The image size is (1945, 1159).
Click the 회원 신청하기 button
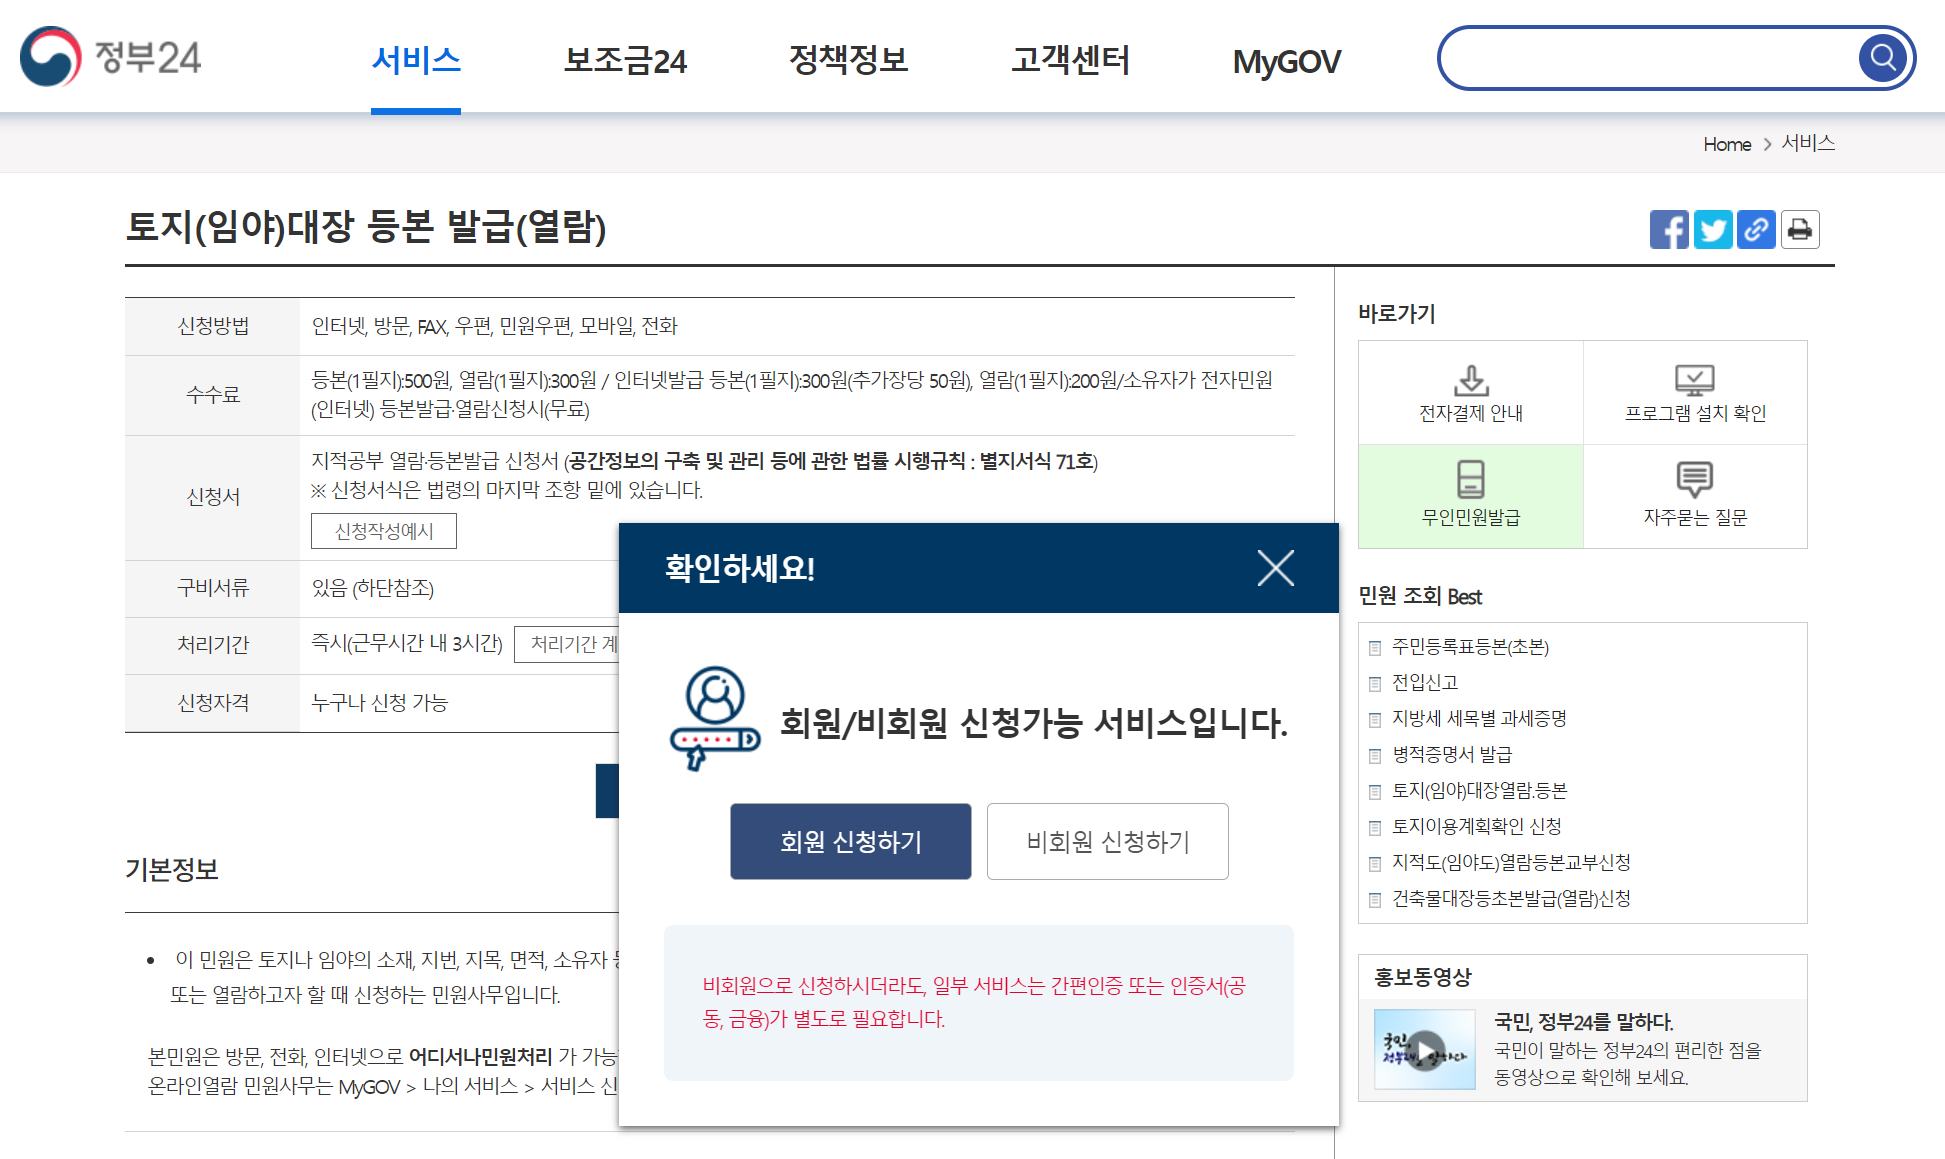(850, 841)
